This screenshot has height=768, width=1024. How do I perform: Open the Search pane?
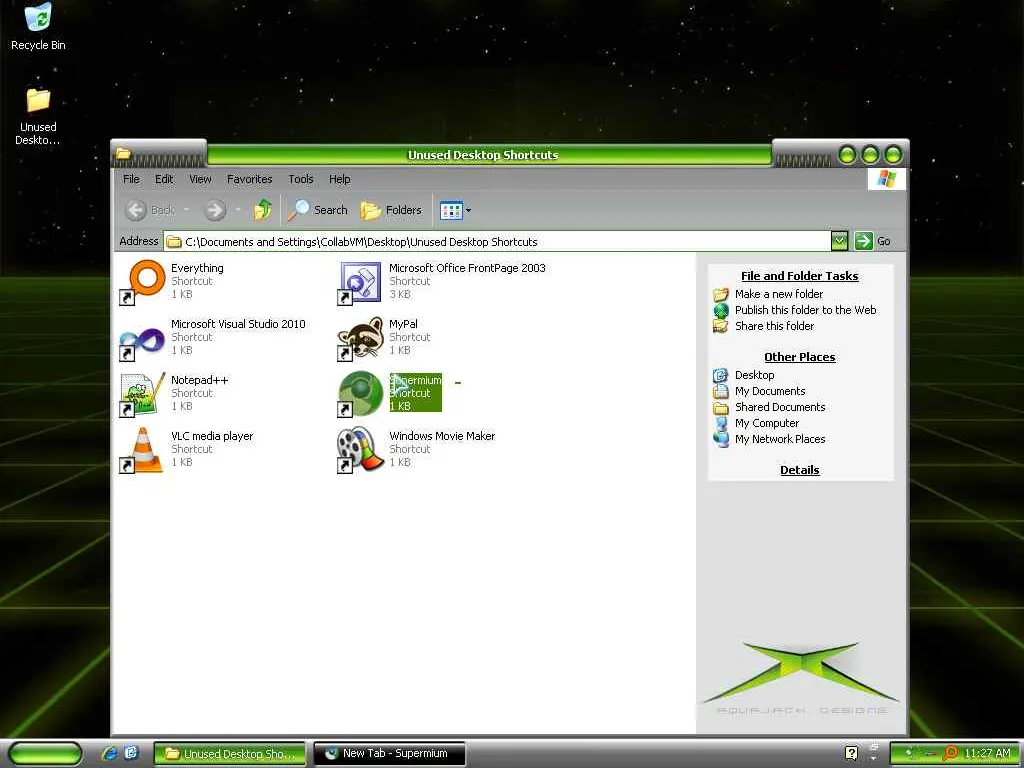point(318,210)
